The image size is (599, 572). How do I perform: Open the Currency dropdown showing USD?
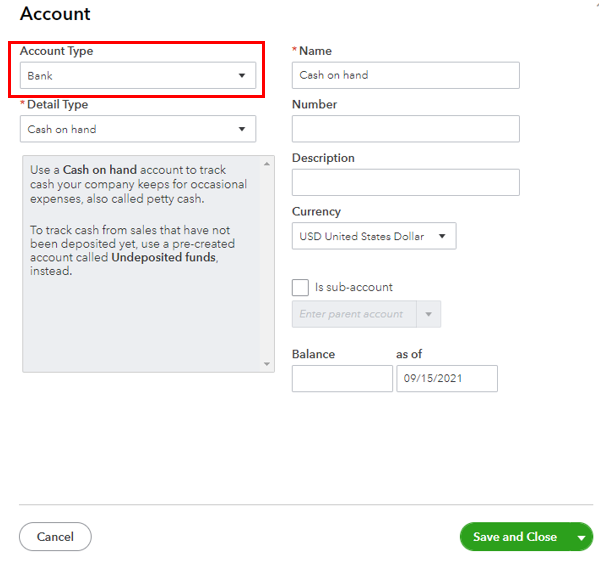coord(374,236)
